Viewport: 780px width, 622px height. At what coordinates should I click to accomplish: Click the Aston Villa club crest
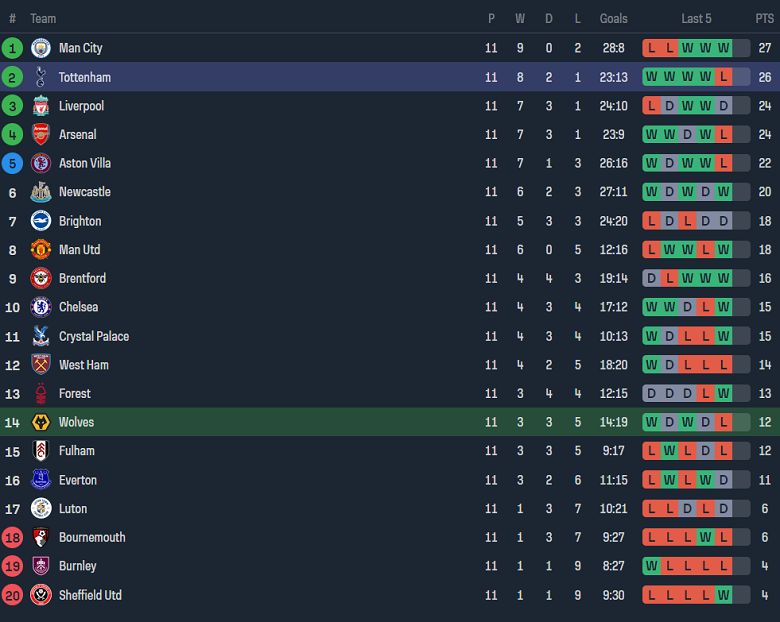41,163
